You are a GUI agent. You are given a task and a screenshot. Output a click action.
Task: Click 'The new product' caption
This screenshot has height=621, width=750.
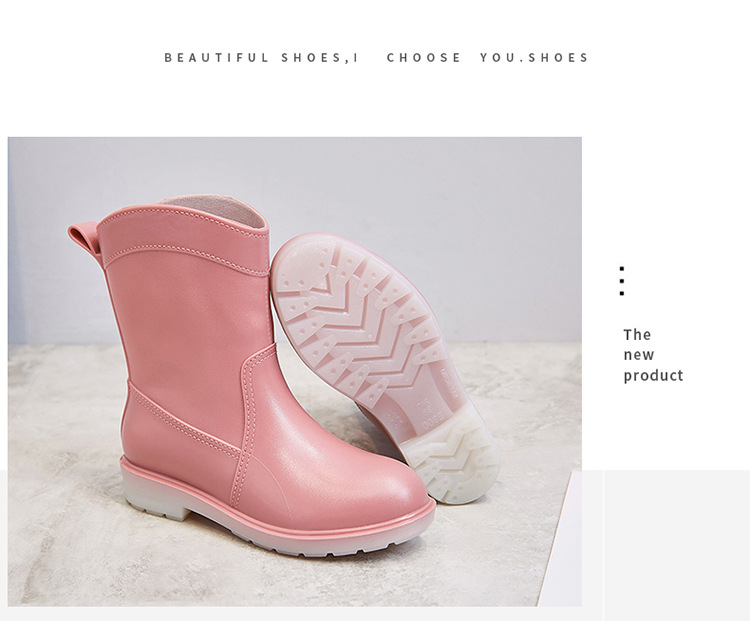point(653,355)
